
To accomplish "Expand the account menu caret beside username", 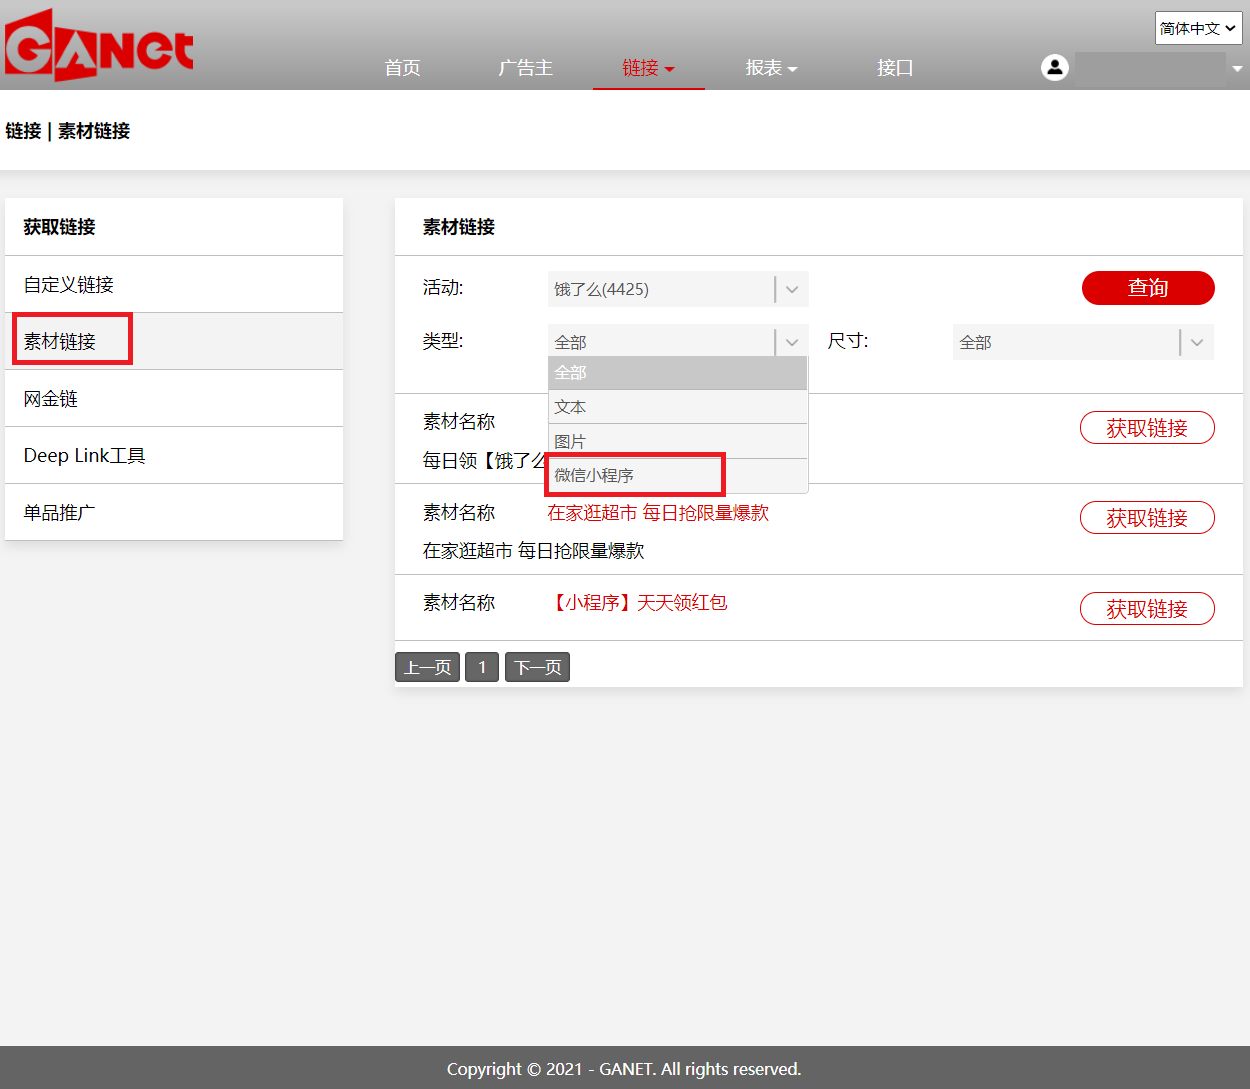I will click(x=1237, y=69).
